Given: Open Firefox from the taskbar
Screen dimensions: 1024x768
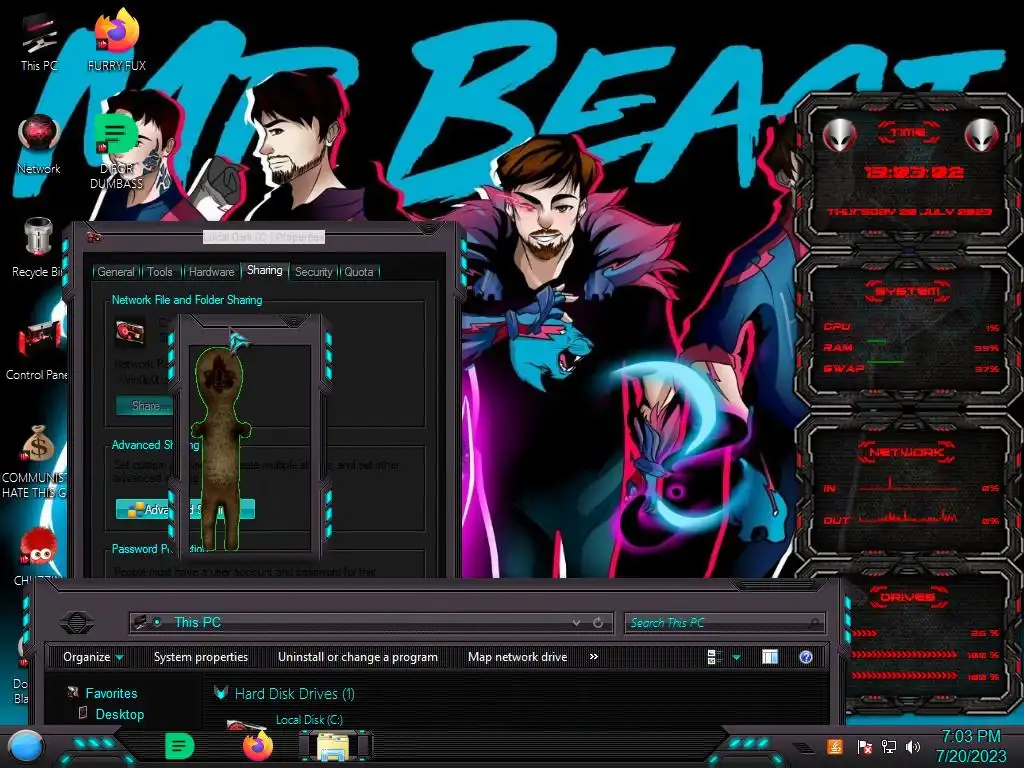Looking at the screenshot, I should click(x=258, y=746).
